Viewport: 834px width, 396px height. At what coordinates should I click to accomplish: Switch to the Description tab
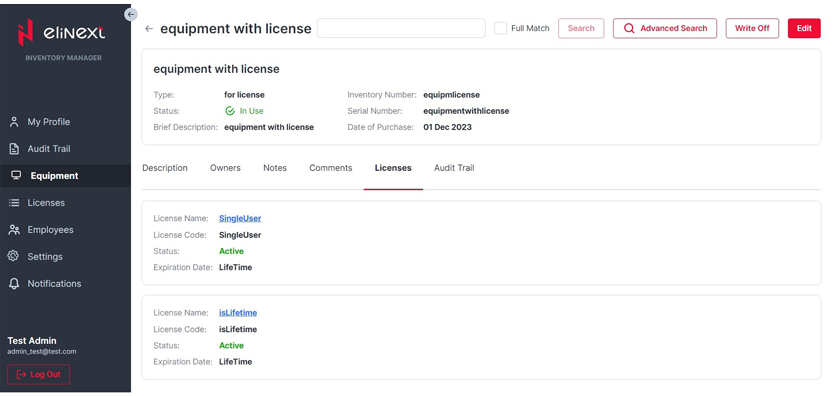(165, 168)
